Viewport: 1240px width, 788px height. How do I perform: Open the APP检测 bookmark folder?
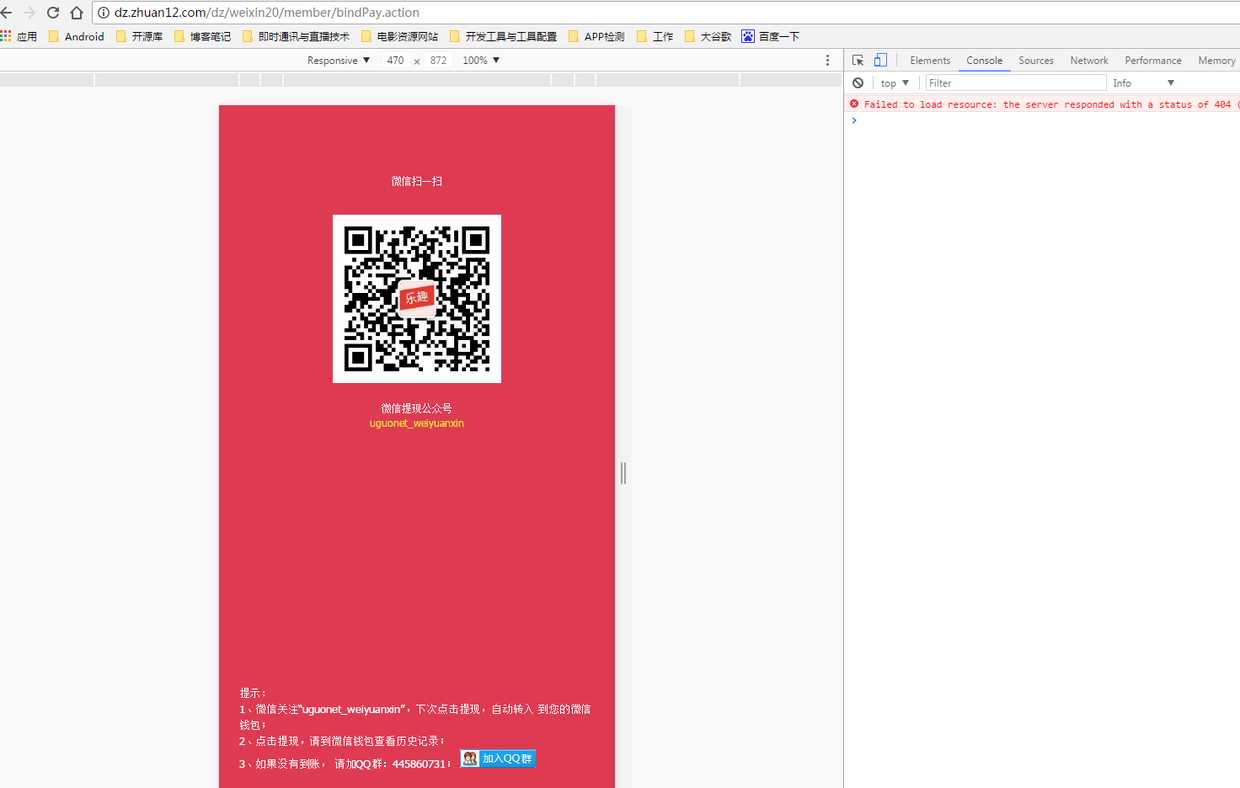point(596,37)
